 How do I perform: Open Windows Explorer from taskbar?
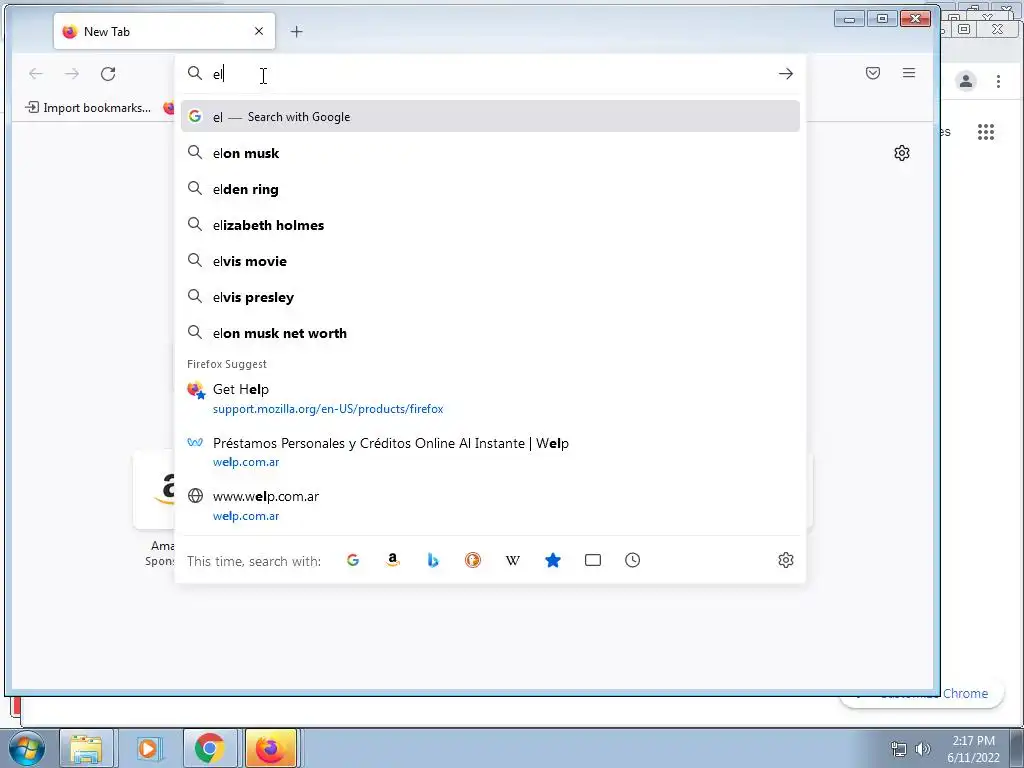(x=86, y=748)
